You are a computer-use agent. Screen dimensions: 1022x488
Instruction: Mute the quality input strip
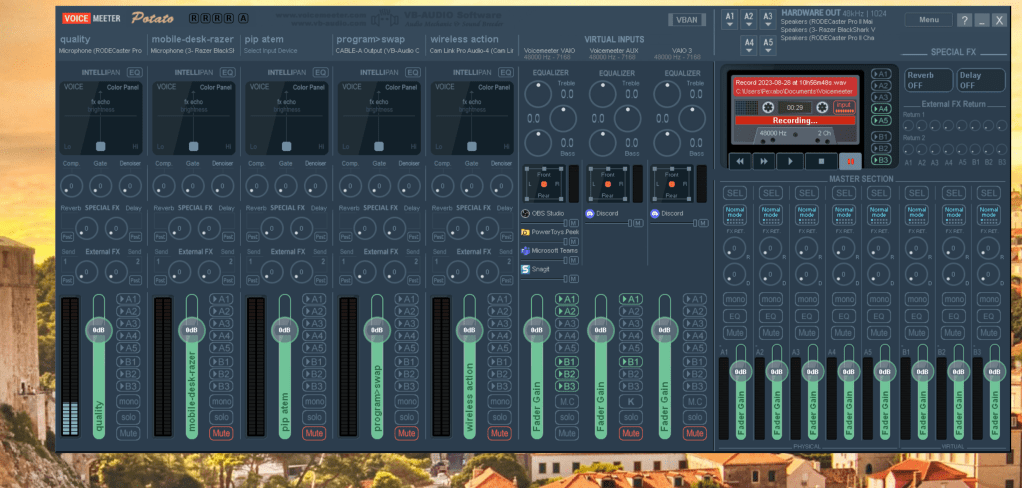[128, 433]
